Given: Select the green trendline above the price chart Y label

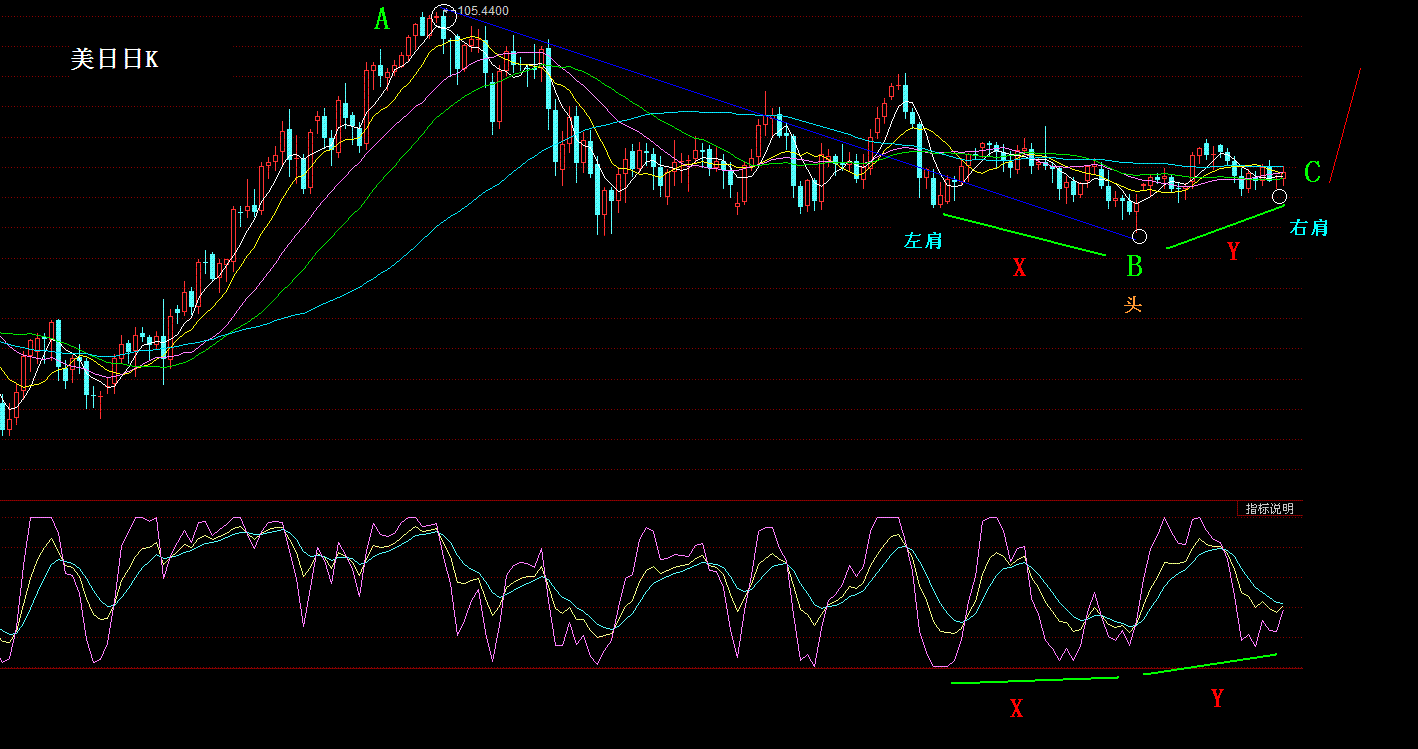Looking at the screenshot, I should coord(1225,226).
